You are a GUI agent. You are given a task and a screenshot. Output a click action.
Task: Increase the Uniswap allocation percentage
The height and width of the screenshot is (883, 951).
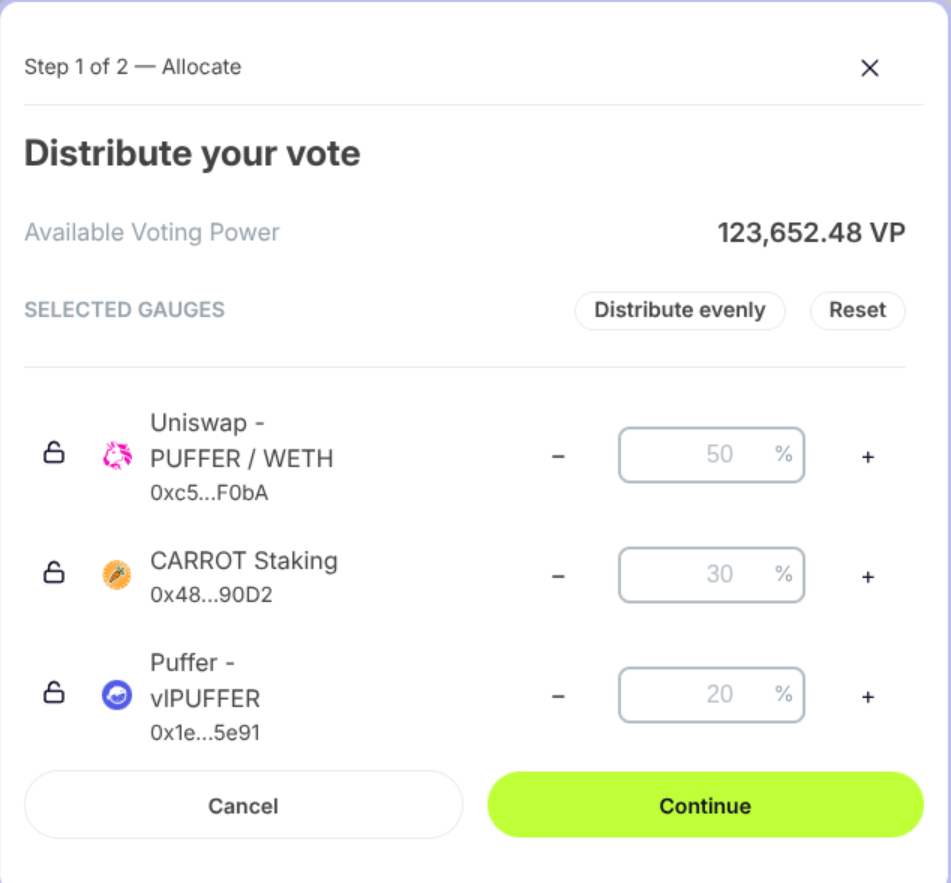(x=867, y=455)
